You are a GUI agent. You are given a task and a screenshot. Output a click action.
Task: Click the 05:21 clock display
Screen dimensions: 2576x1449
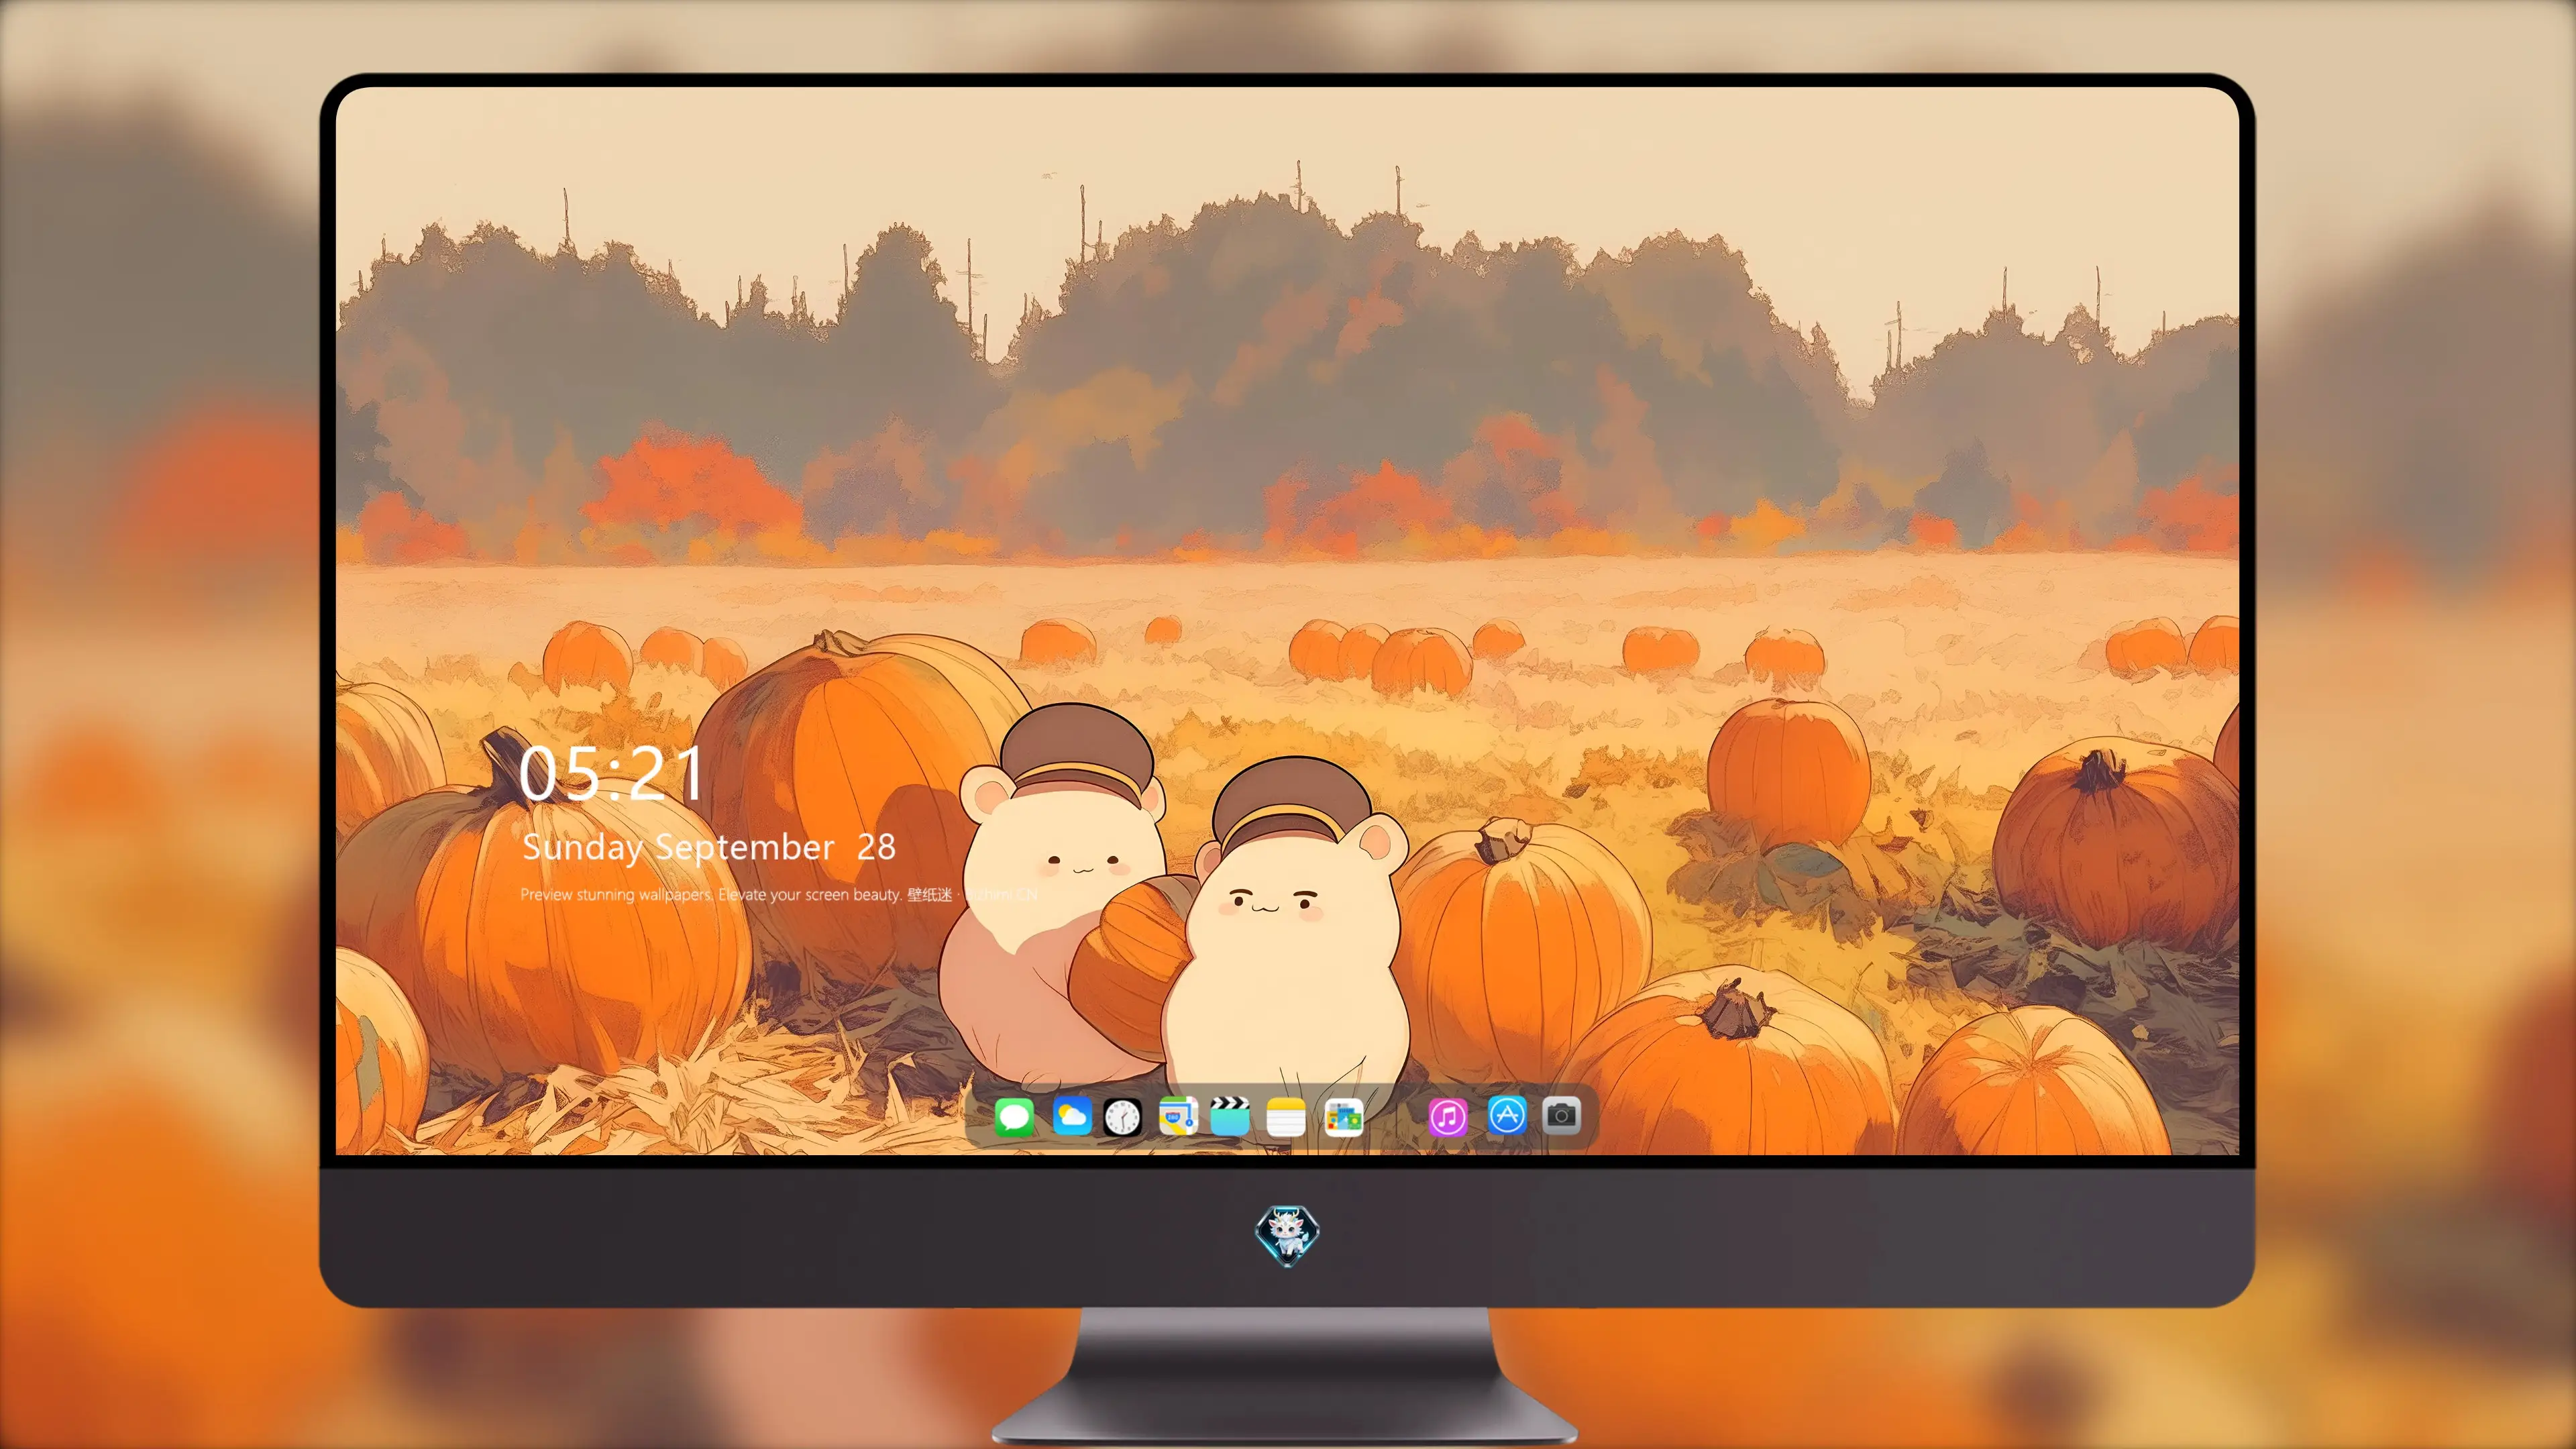point(611,774)
